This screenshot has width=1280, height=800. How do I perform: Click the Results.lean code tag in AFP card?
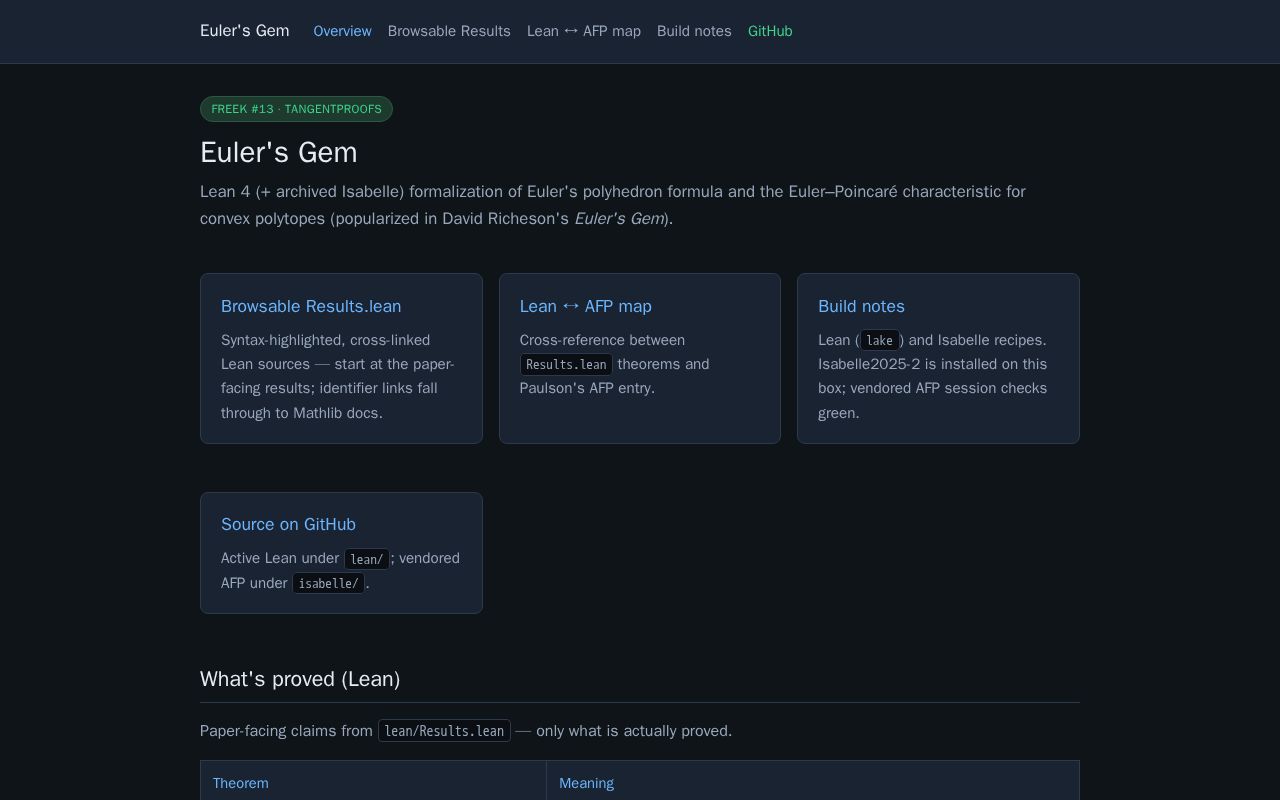point(566,365)
